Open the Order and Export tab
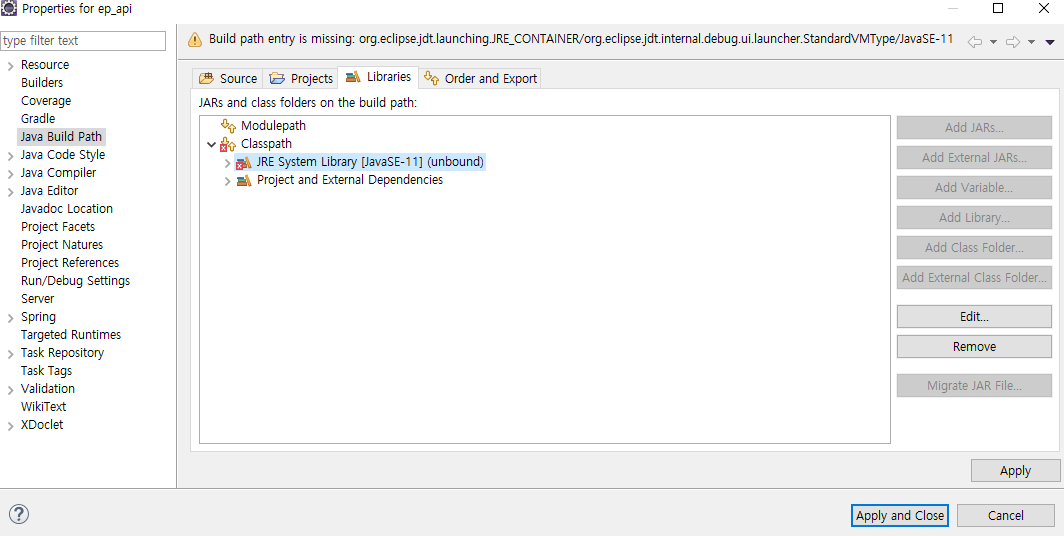The image size is (1064, 536). pyautogui.click(x=480, y=79)
